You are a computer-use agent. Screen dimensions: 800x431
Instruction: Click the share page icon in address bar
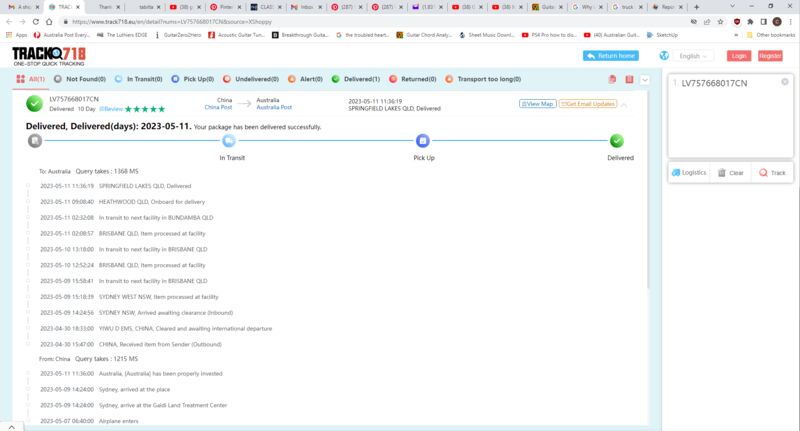click(707, 22)
